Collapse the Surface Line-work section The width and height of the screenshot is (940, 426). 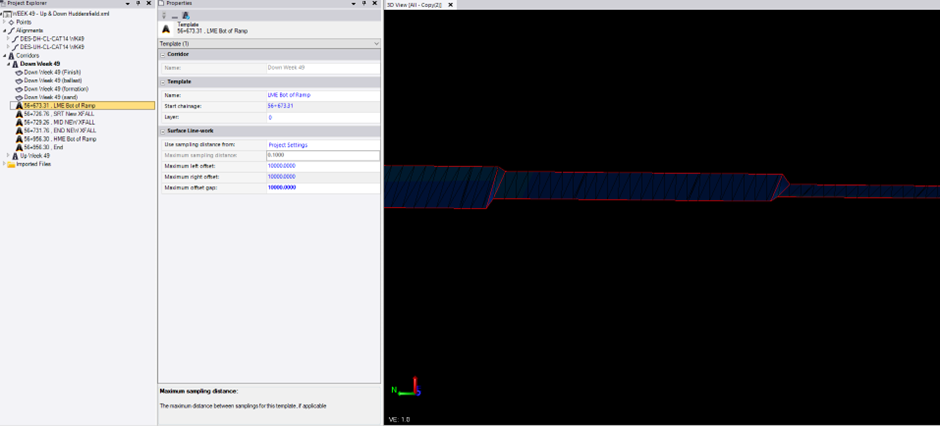pos(162,131)
